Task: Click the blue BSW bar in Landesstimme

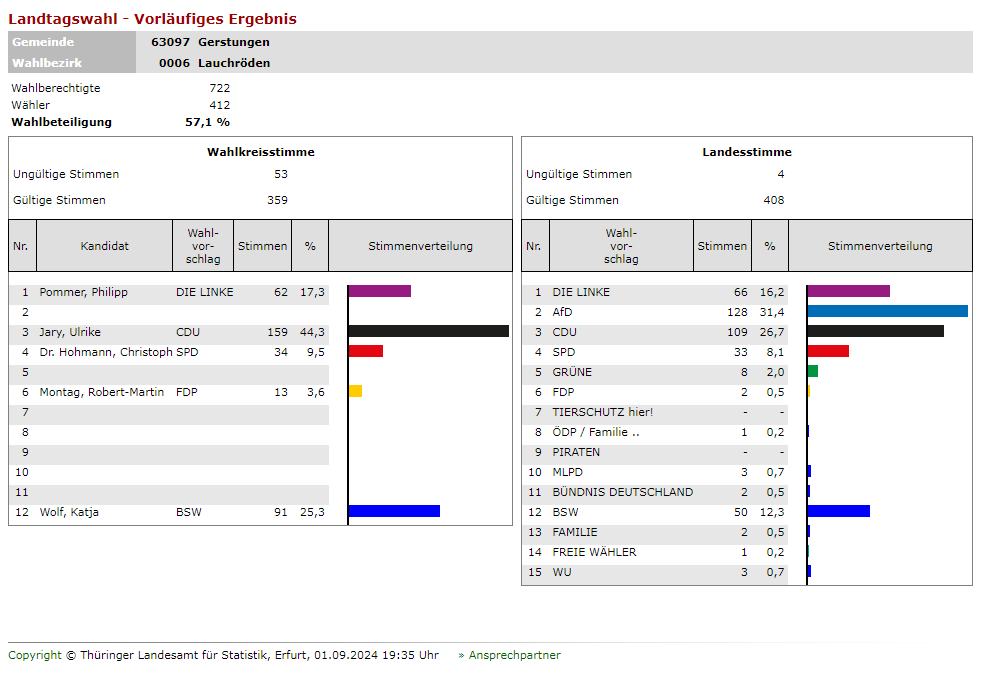Action: (x=839, y=511)
